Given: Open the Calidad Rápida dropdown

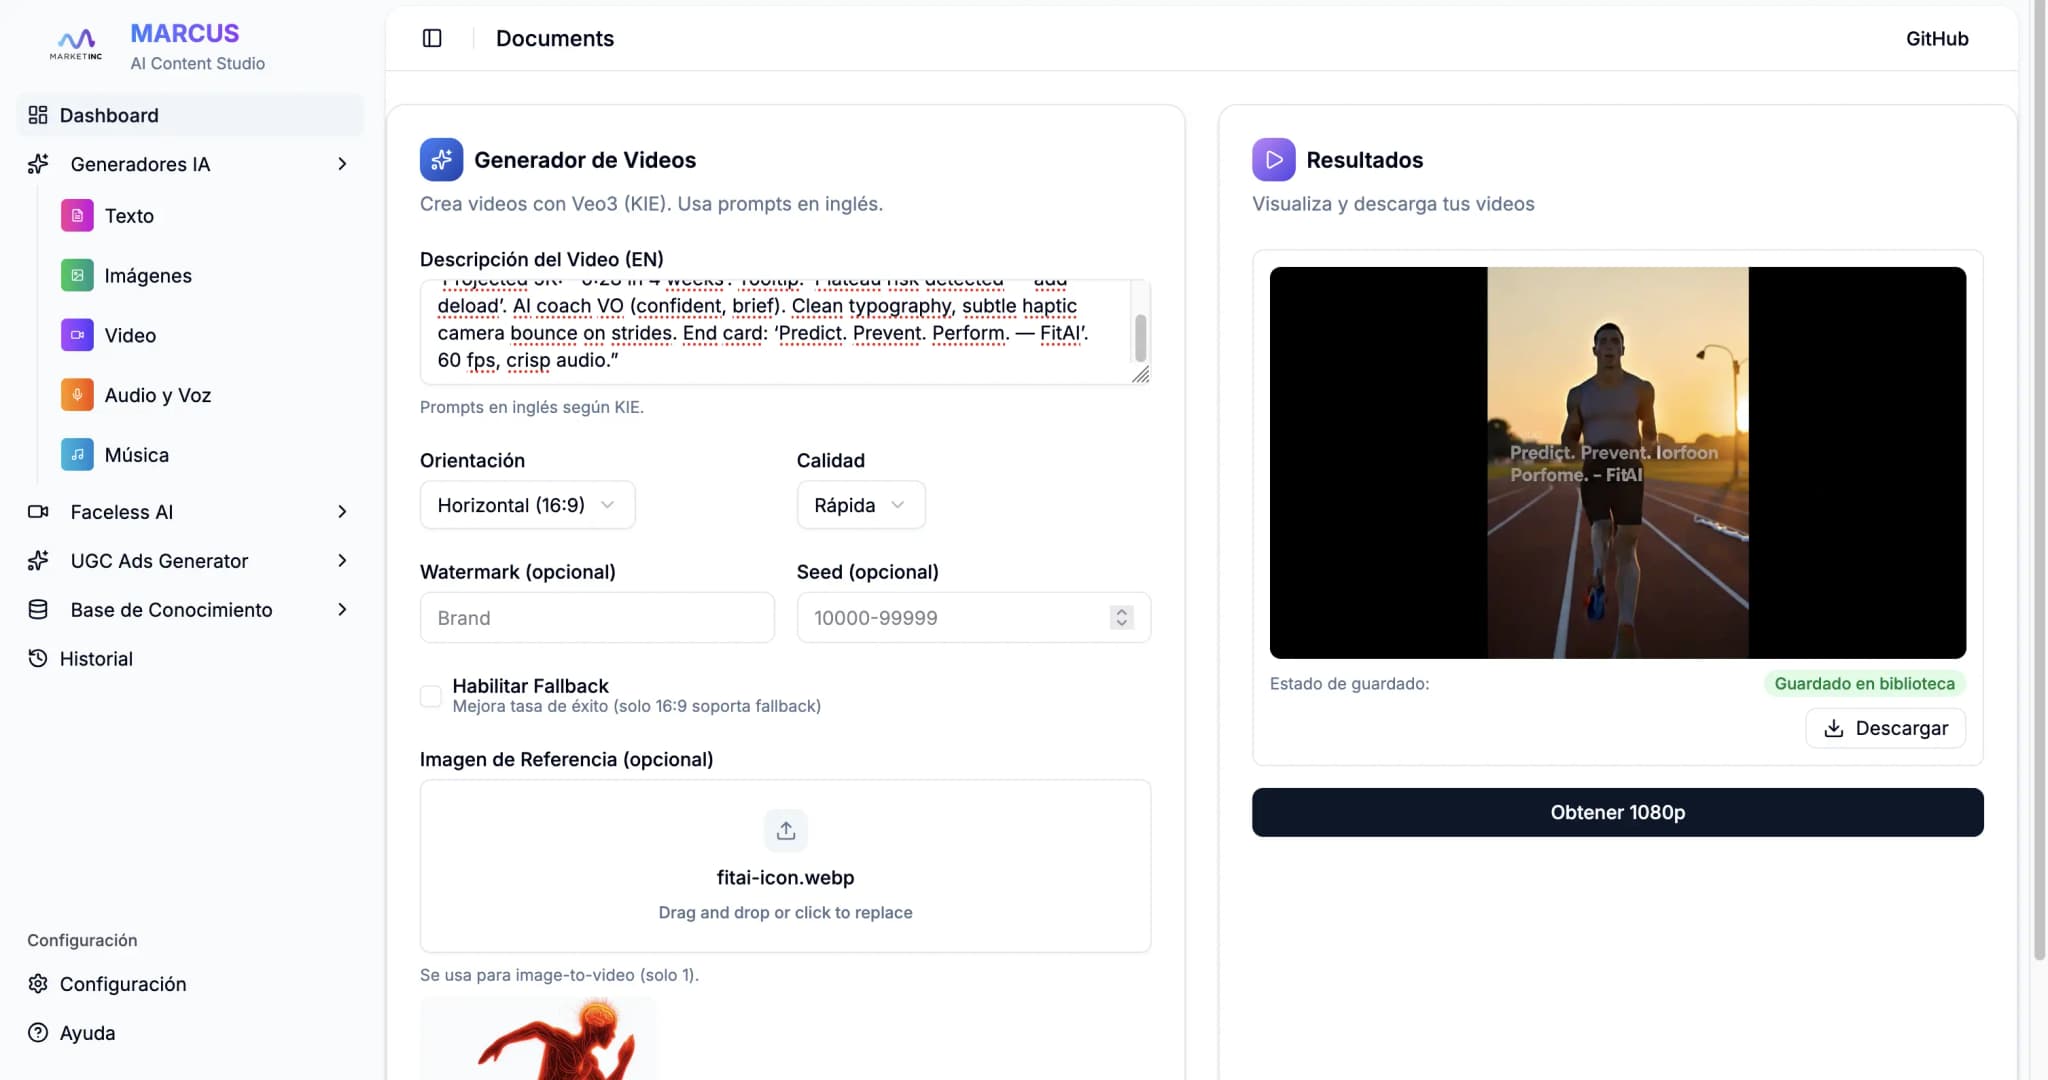Looking at the screenshot, I should pyautogui.click(x=860, y=505).
